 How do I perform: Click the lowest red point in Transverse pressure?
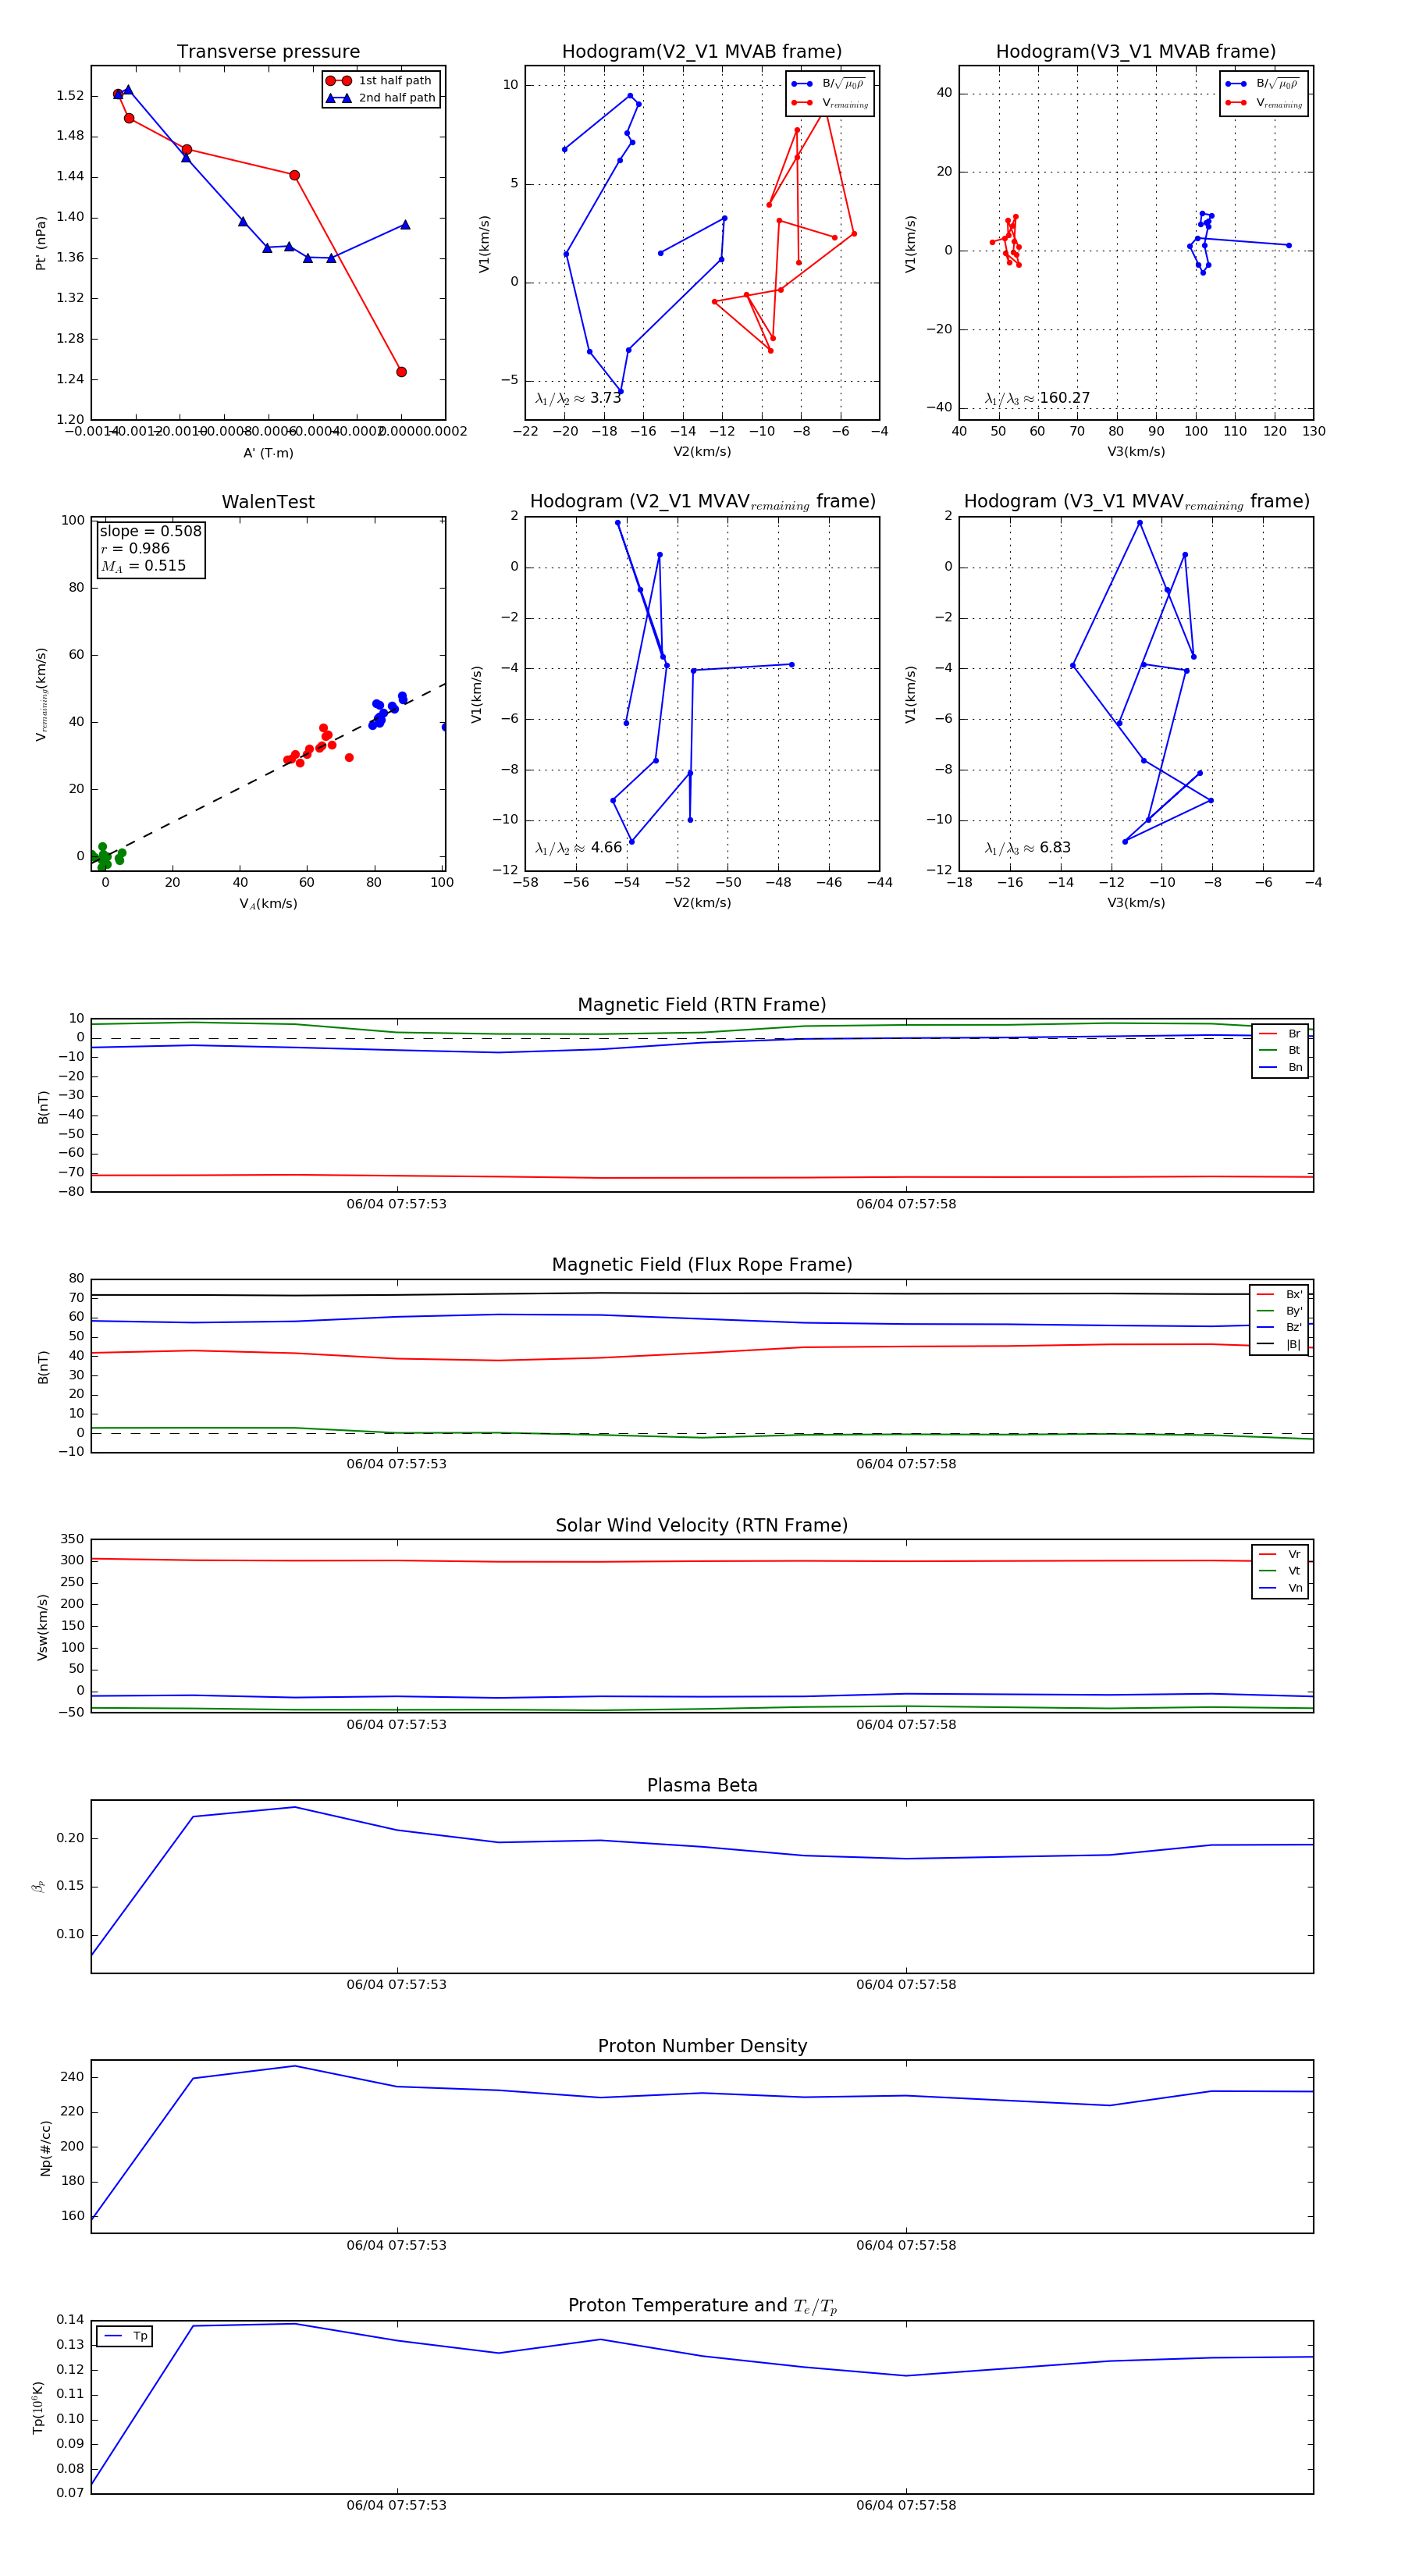pos(401,372)
